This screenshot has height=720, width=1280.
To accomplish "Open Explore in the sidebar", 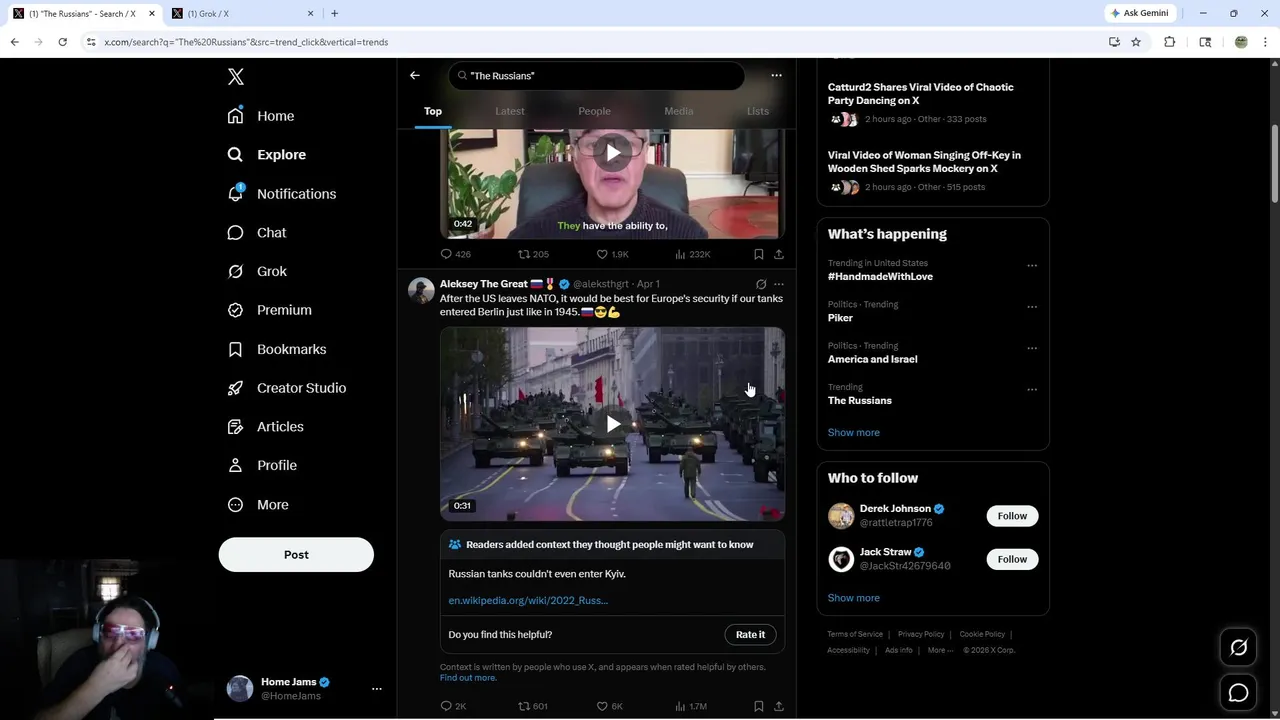I will (267, 155).
